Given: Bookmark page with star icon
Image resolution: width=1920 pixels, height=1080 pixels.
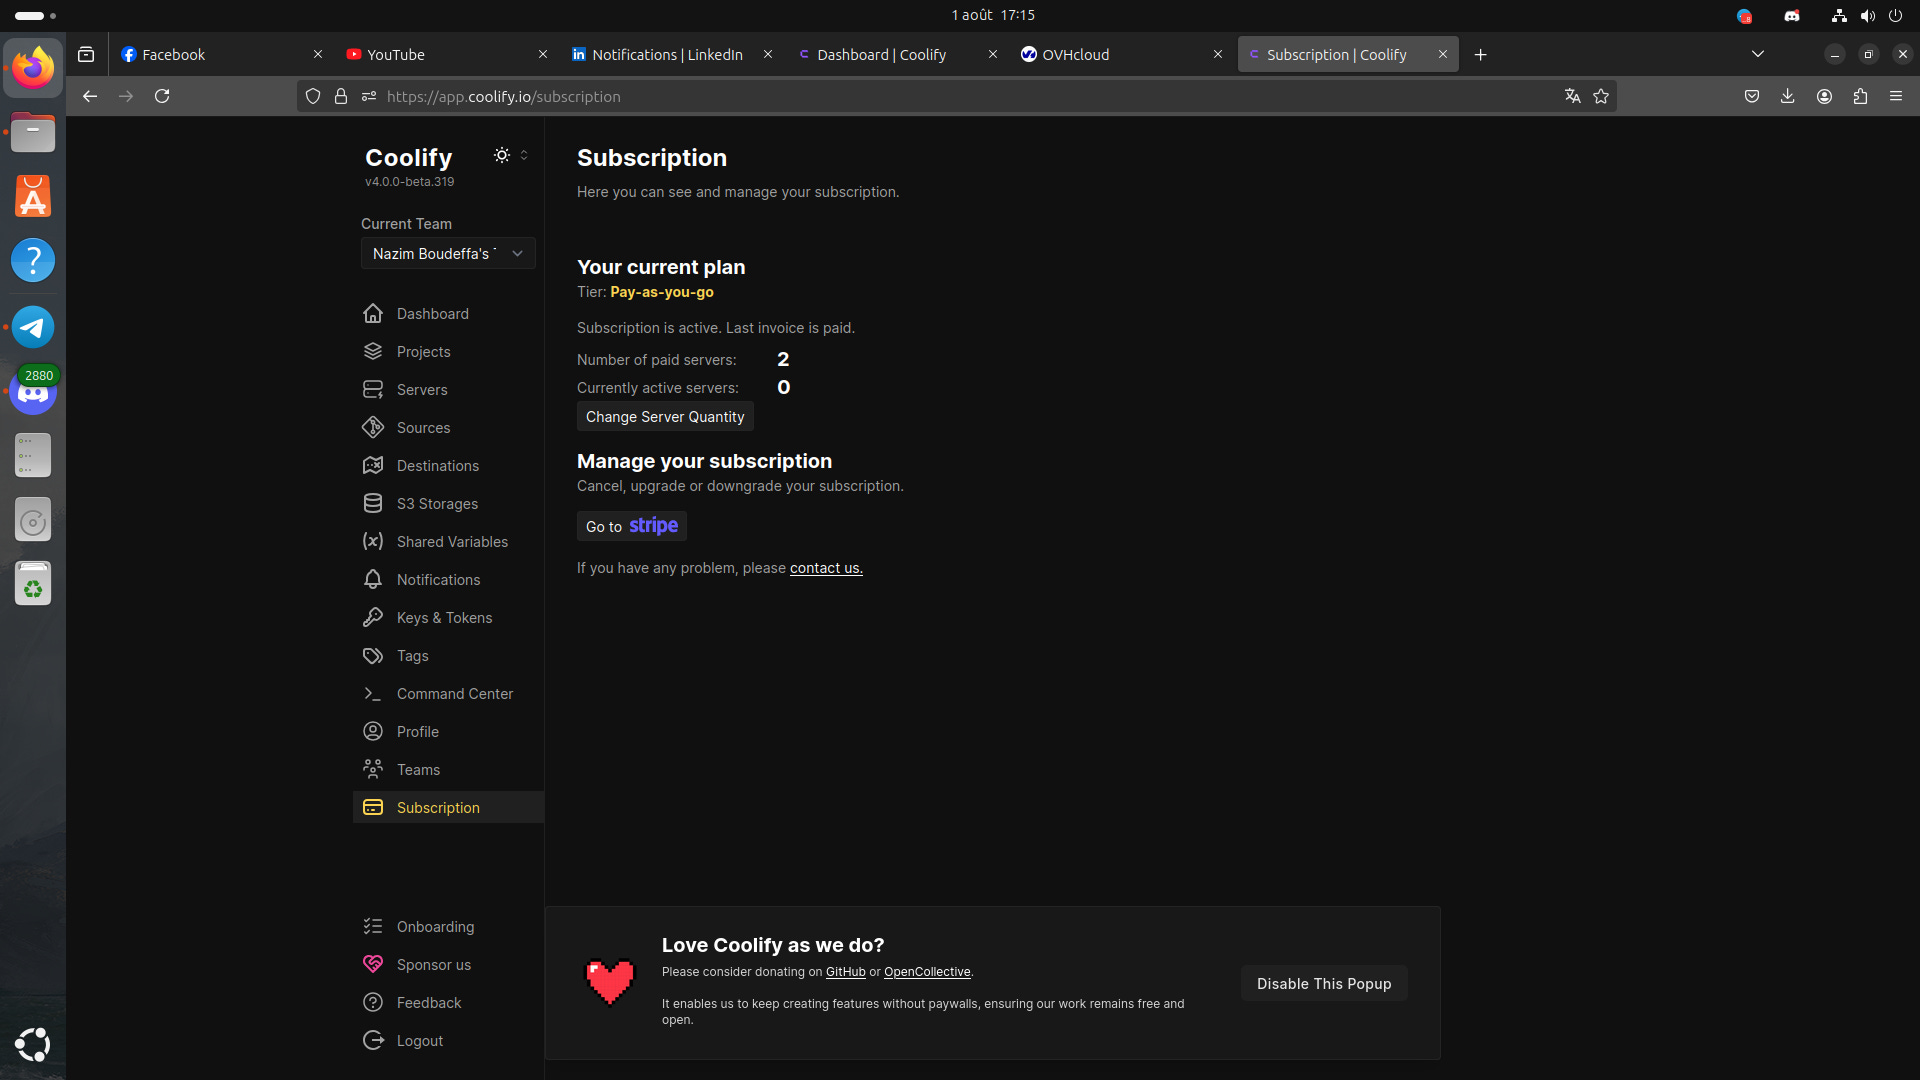Looking at the screenshot, I should tap(1601, 96).
